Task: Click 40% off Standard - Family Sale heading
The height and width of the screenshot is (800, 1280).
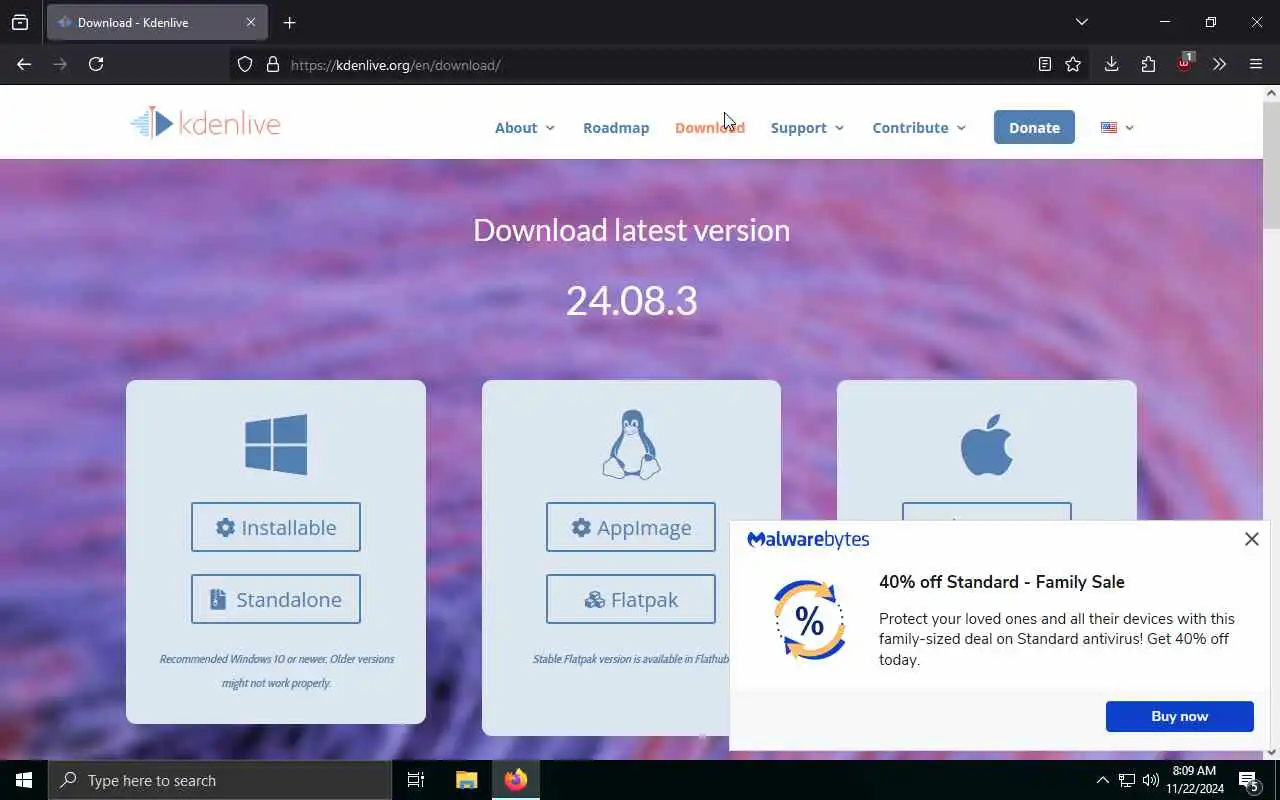Action: [1002, 582]
